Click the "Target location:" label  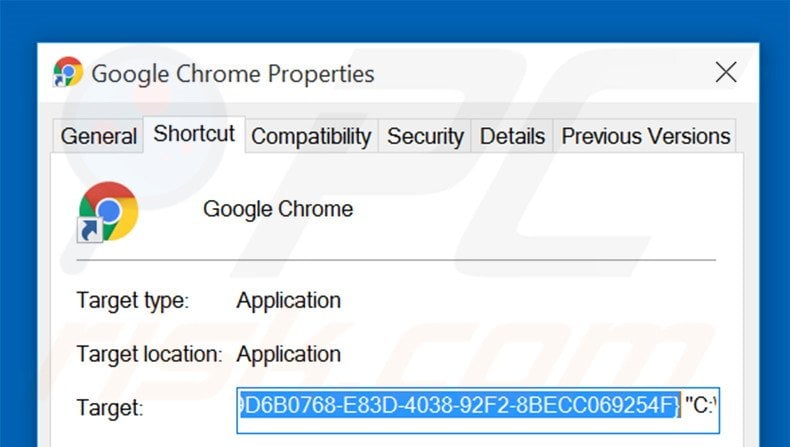tap(149, 354)
